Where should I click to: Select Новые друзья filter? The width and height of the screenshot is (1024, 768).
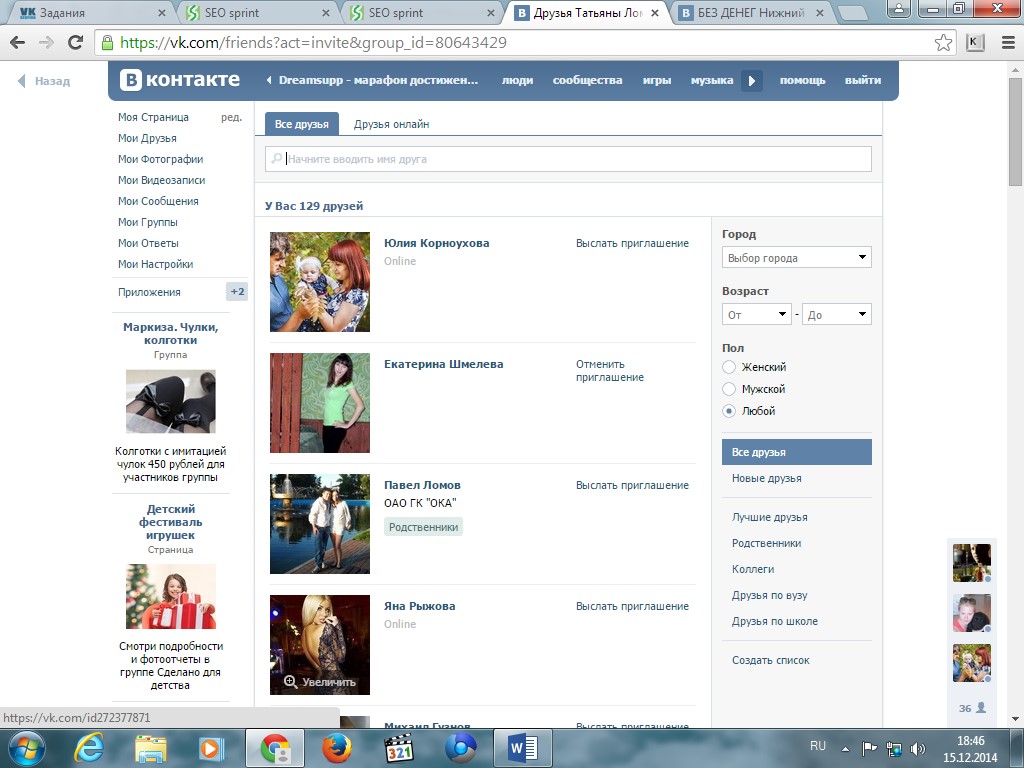tap(767, 478)
